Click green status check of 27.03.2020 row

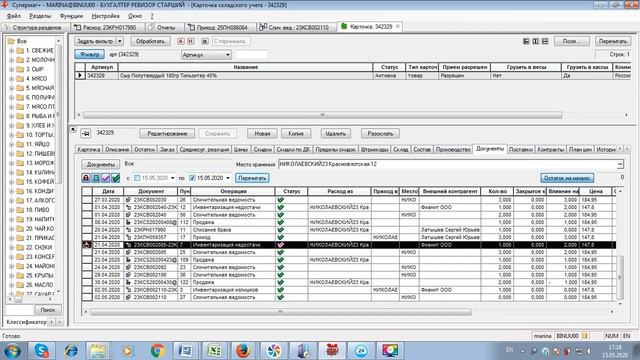(x=280, y=200)
